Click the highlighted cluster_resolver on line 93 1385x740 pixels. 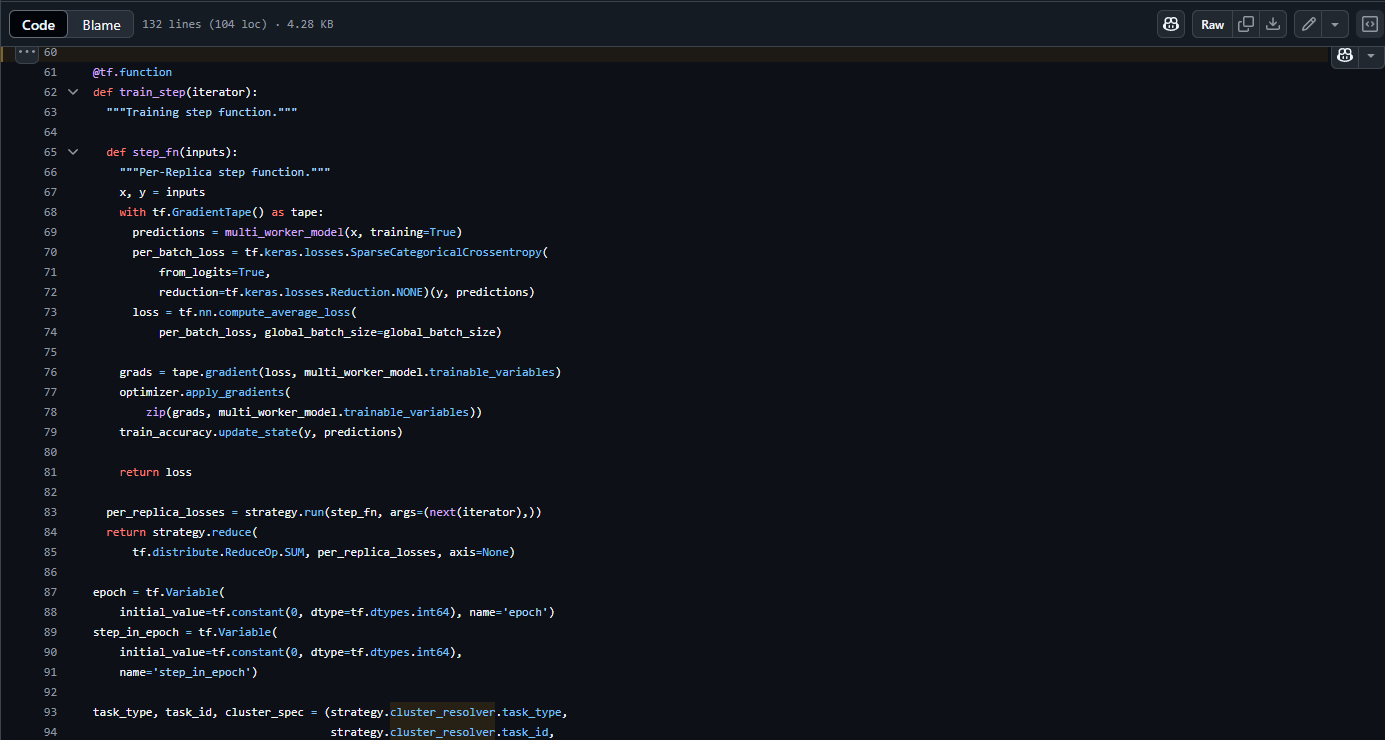443,712
